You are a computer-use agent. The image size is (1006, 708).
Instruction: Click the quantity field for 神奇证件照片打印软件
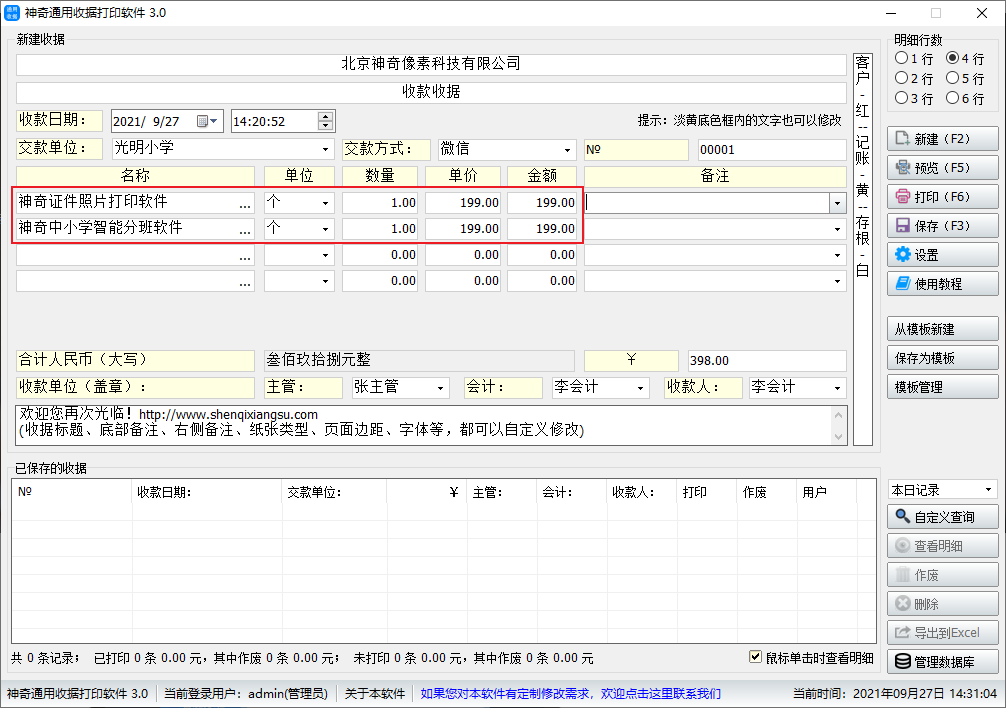pyautogui.click(x=380, y=203)
